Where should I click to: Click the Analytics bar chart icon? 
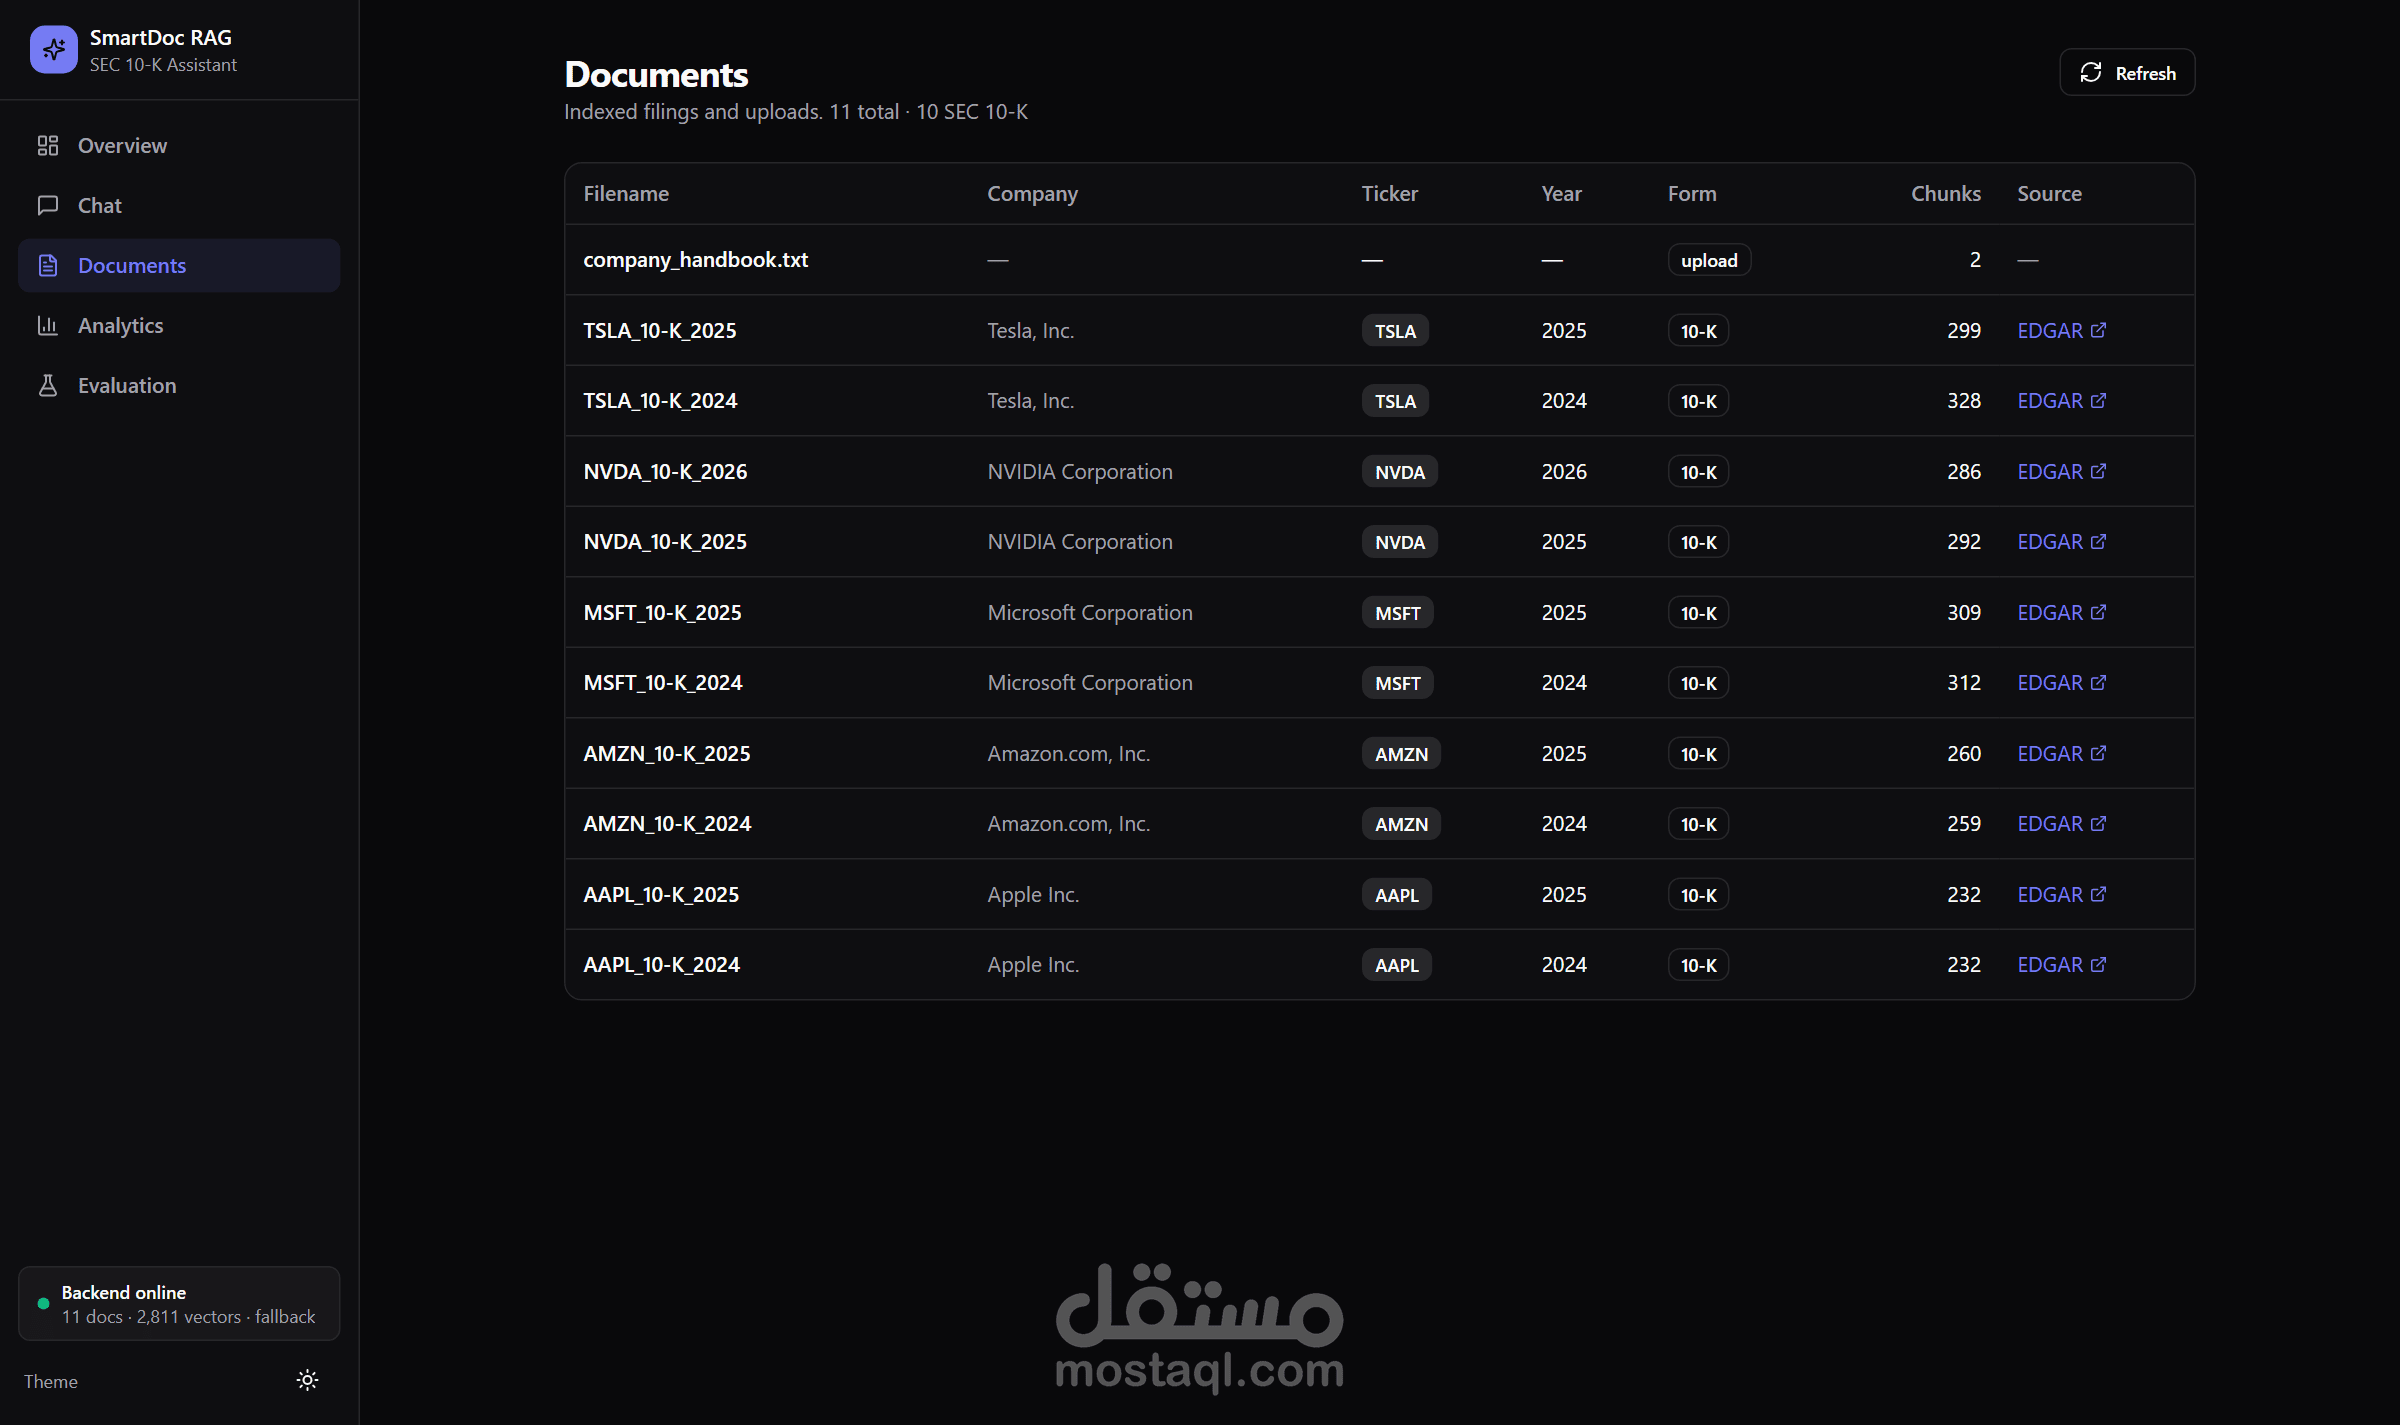(48, 326)
